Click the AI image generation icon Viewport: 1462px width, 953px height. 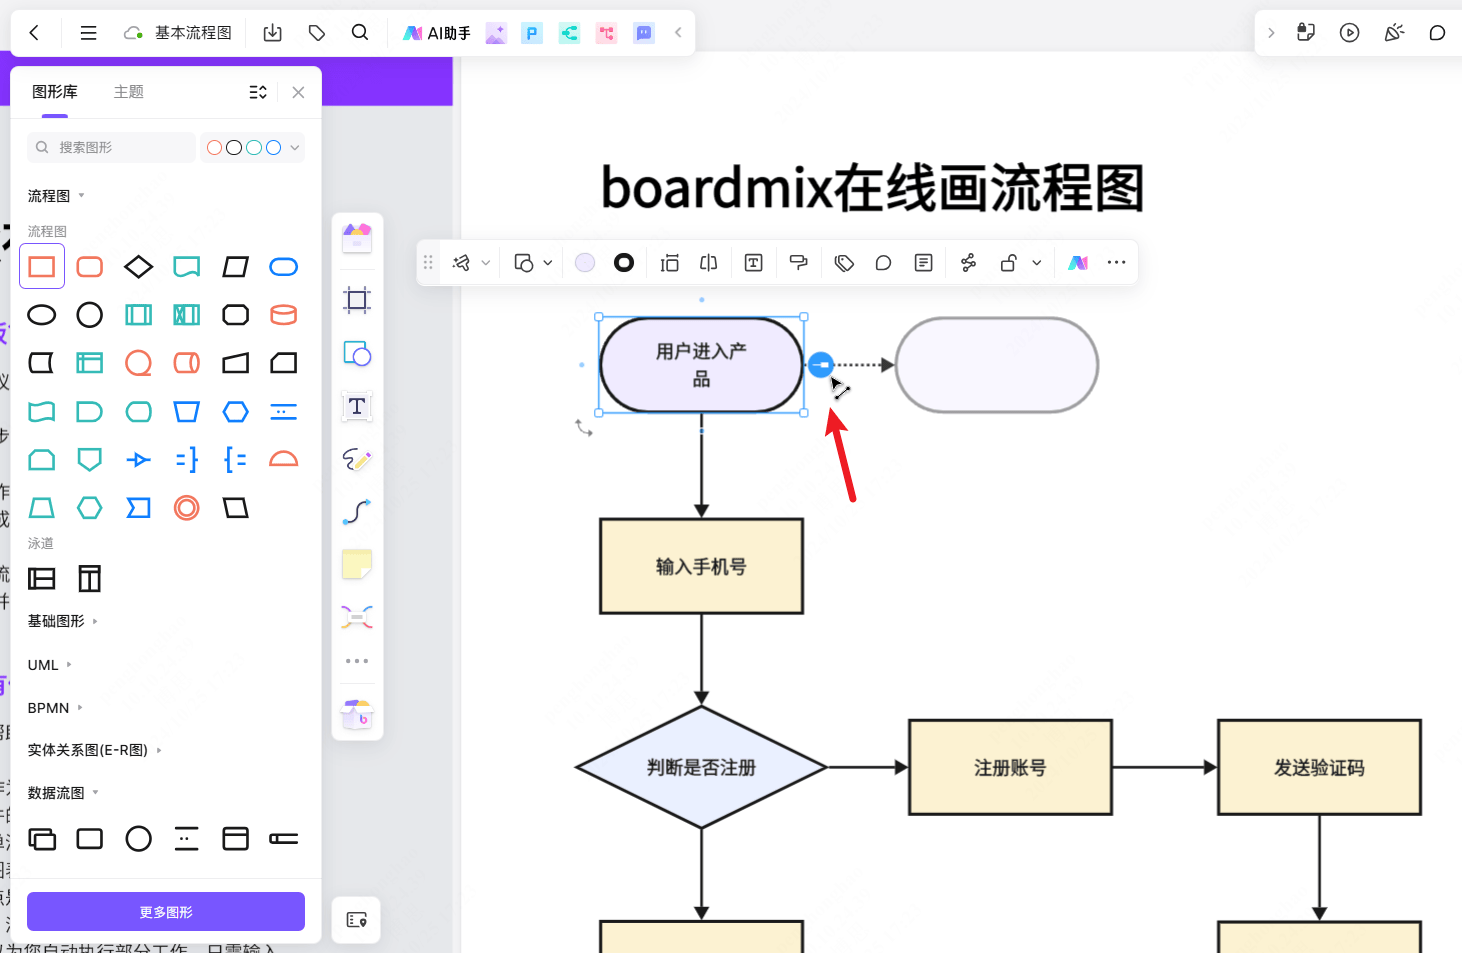pyautogui.click(x=496, y=33)
